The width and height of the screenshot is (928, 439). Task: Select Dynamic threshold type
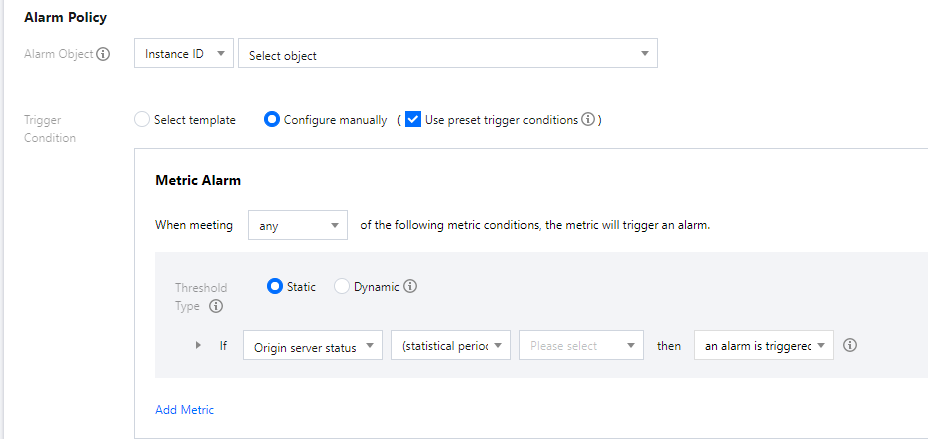tap(342, 287)
